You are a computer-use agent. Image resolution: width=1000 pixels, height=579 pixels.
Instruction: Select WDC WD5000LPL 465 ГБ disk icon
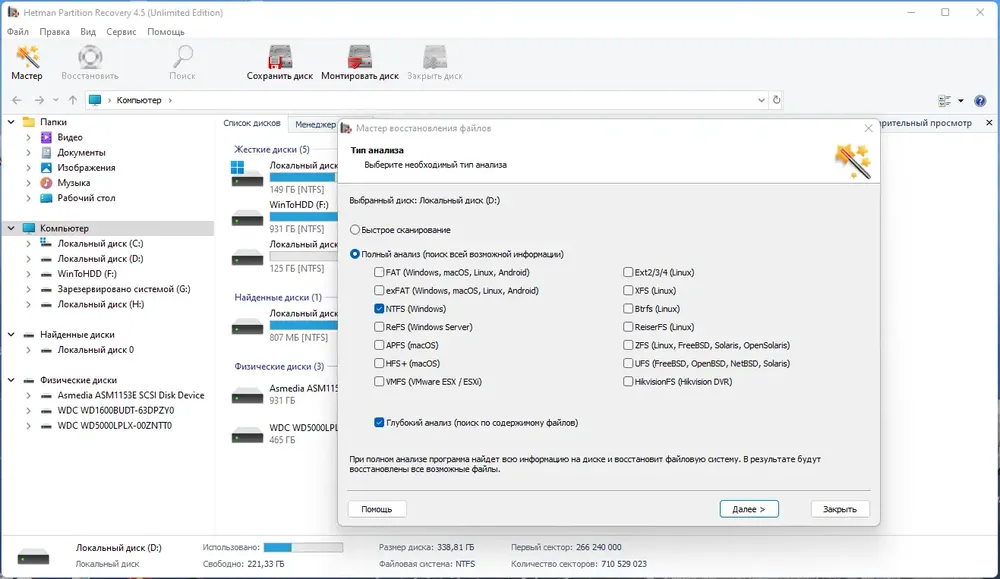click(247, 435)
